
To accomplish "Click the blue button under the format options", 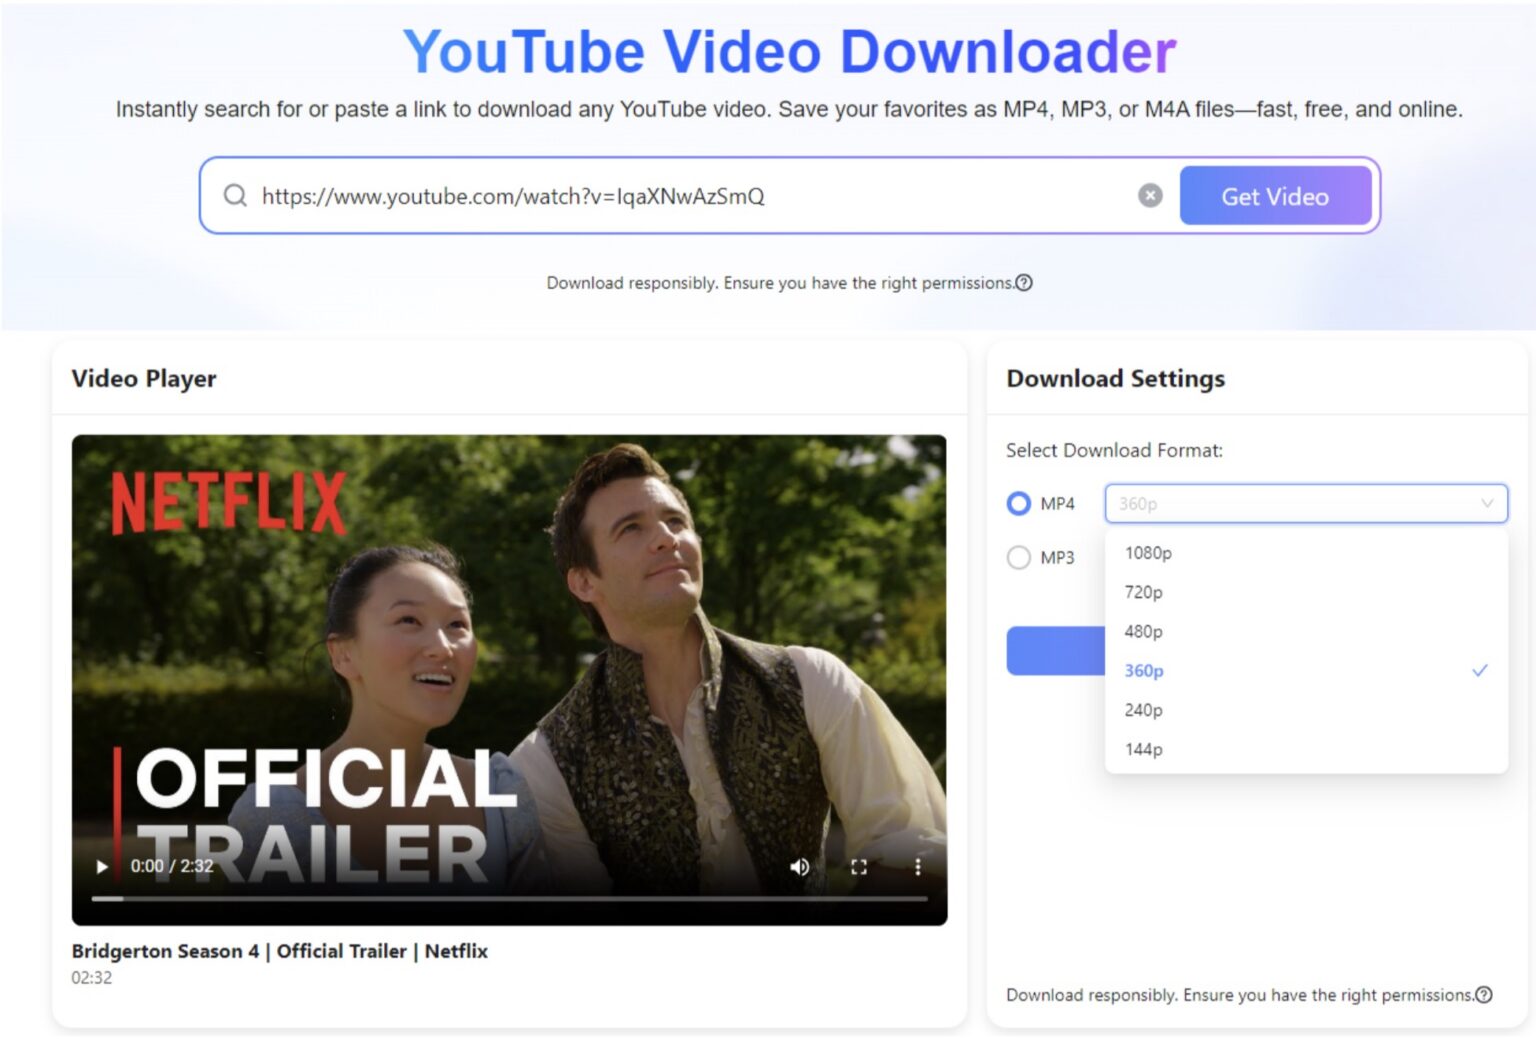I will 1055,651.
